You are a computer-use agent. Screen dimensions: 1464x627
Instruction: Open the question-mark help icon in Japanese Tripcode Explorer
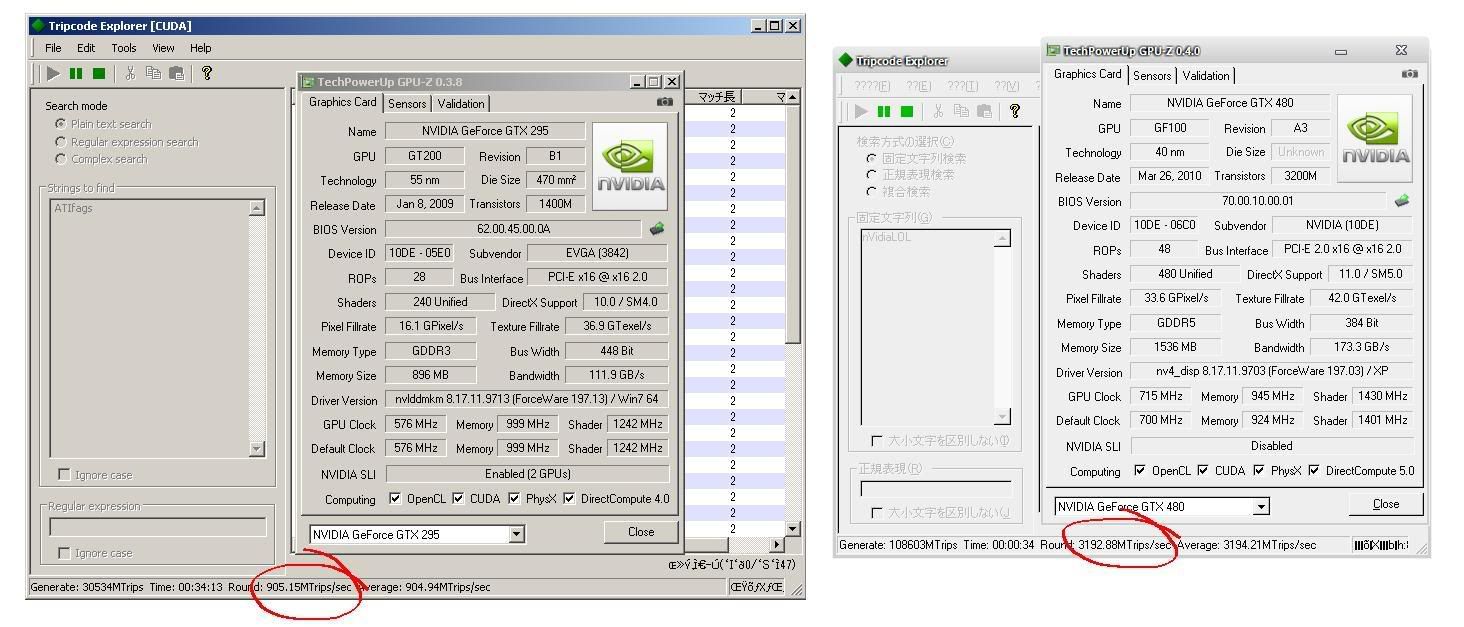tap(1015, 111)
